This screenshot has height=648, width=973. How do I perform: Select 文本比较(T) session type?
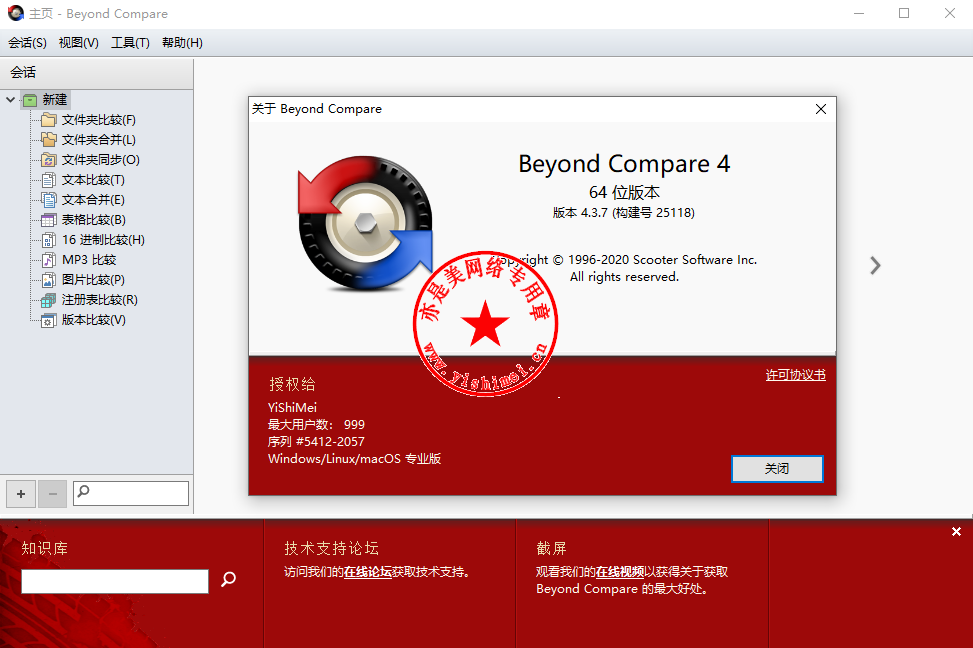point(93,180)
